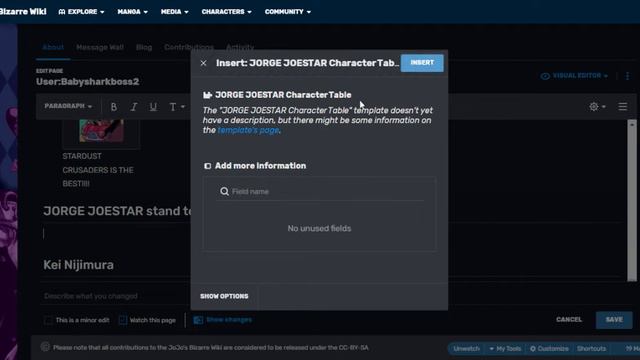
Task: Click the CANCEL button
Action: [x=569, y=320]
